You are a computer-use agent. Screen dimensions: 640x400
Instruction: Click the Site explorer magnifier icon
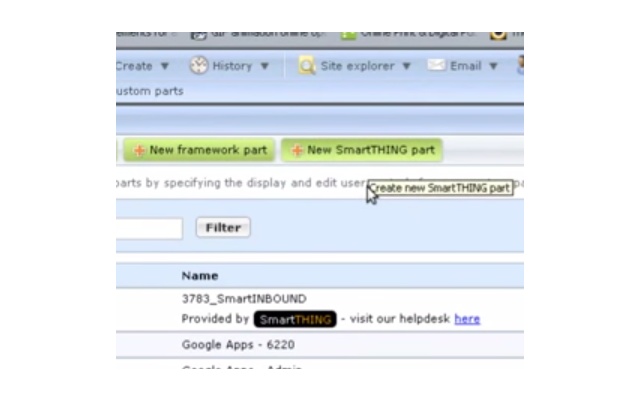[x=307, y=65]
